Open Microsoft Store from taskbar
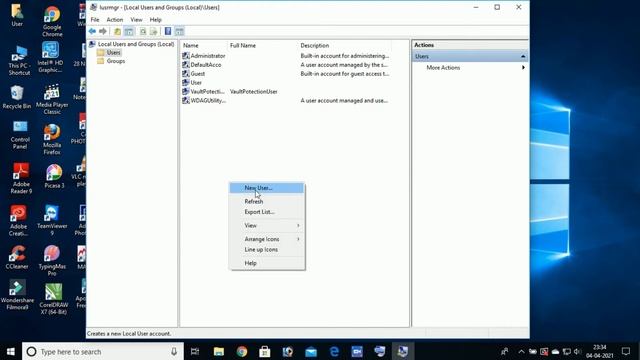Screen dimensions: 640x360 [265, 351]
